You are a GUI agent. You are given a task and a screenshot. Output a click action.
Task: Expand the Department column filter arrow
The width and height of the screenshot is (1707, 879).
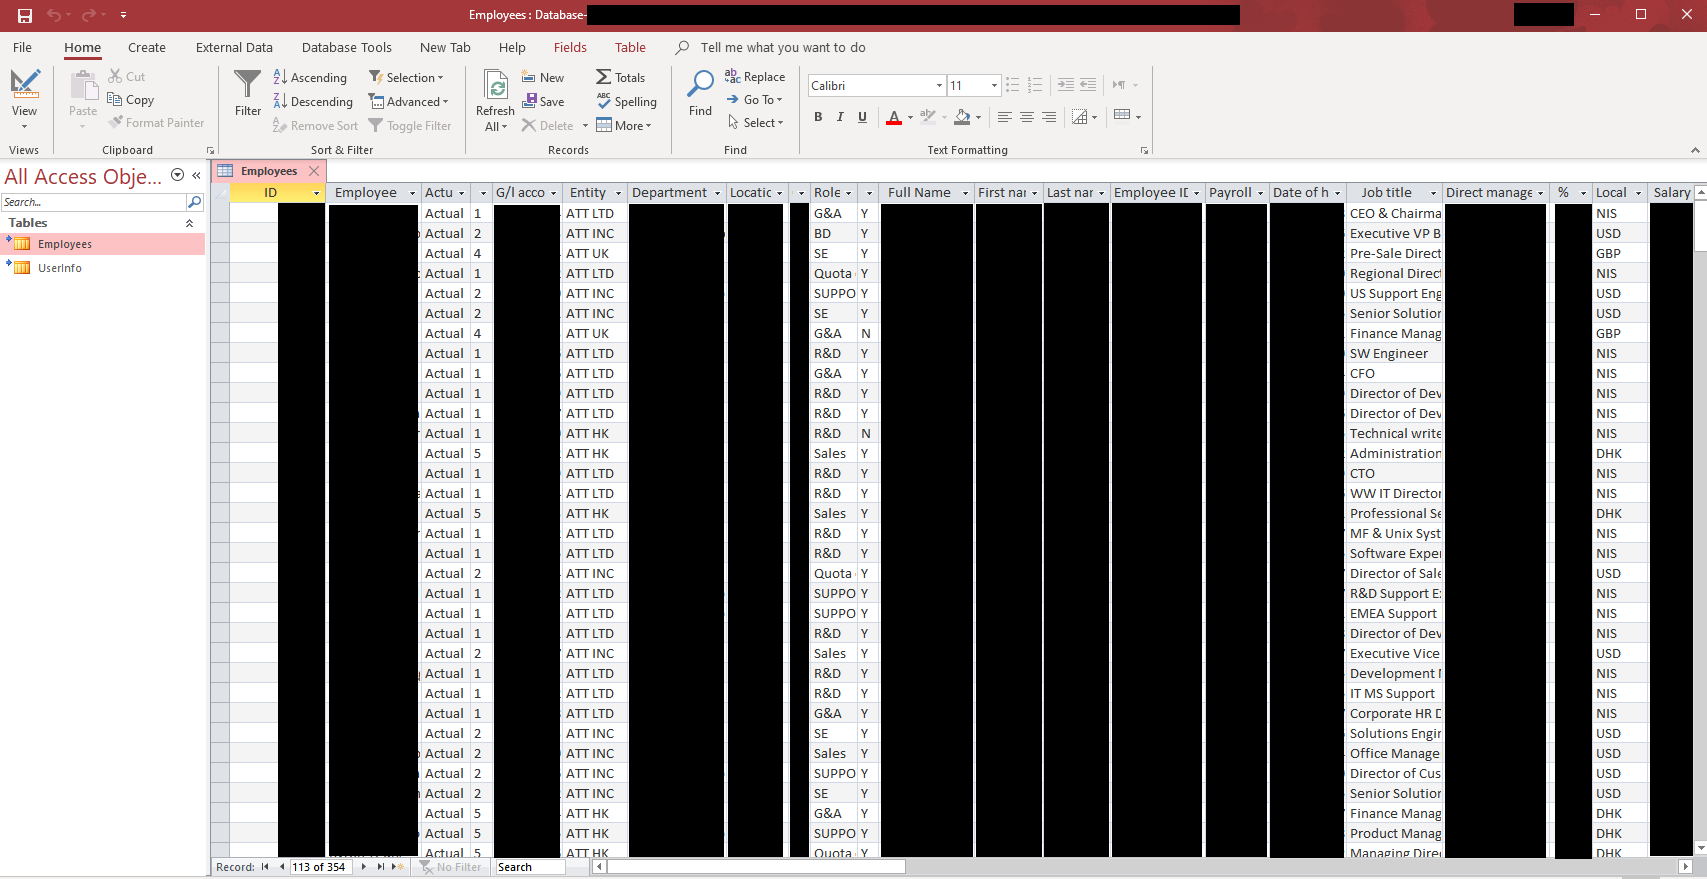(x=715, y=193)
